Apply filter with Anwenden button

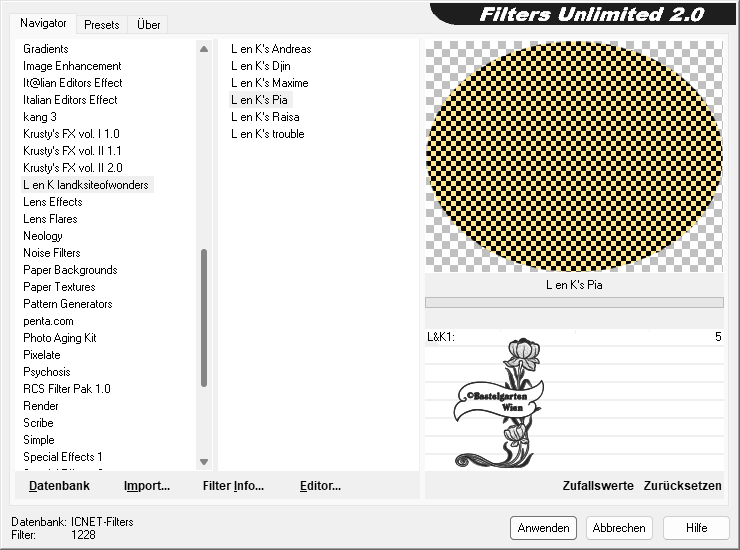543,528
